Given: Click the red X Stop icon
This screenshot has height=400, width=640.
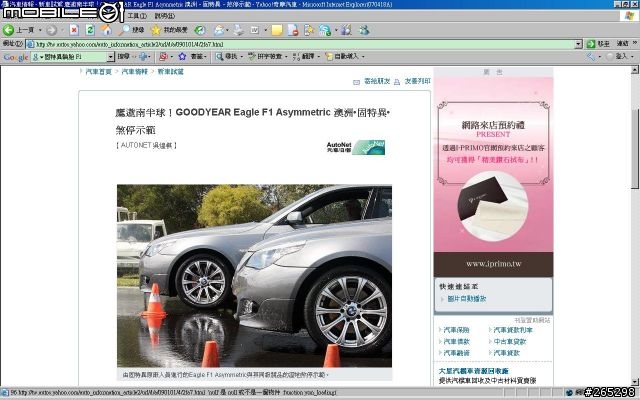Looking at the screenshot, I should coord(74,30).
